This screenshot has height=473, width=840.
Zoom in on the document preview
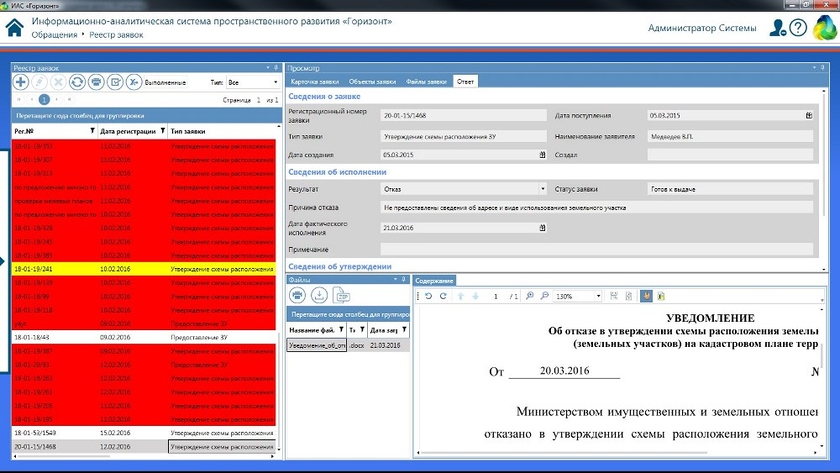click(x=529, y=297)
